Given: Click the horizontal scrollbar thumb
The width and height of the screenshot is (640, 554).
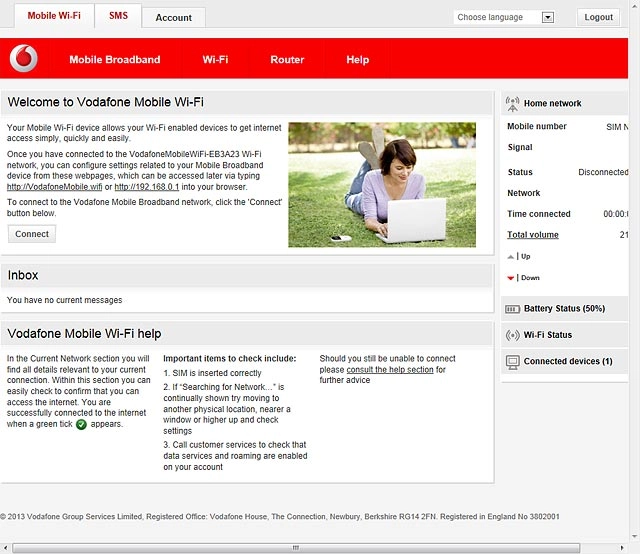Looking at the screenshot, I should pos(296,548).
